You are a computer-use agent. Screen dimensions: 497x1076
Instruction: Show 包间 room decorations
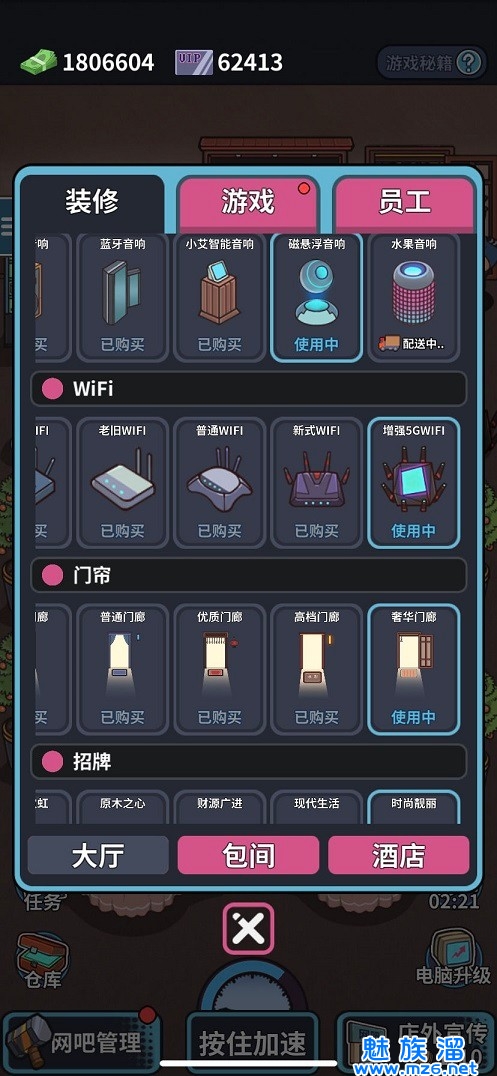248,855
